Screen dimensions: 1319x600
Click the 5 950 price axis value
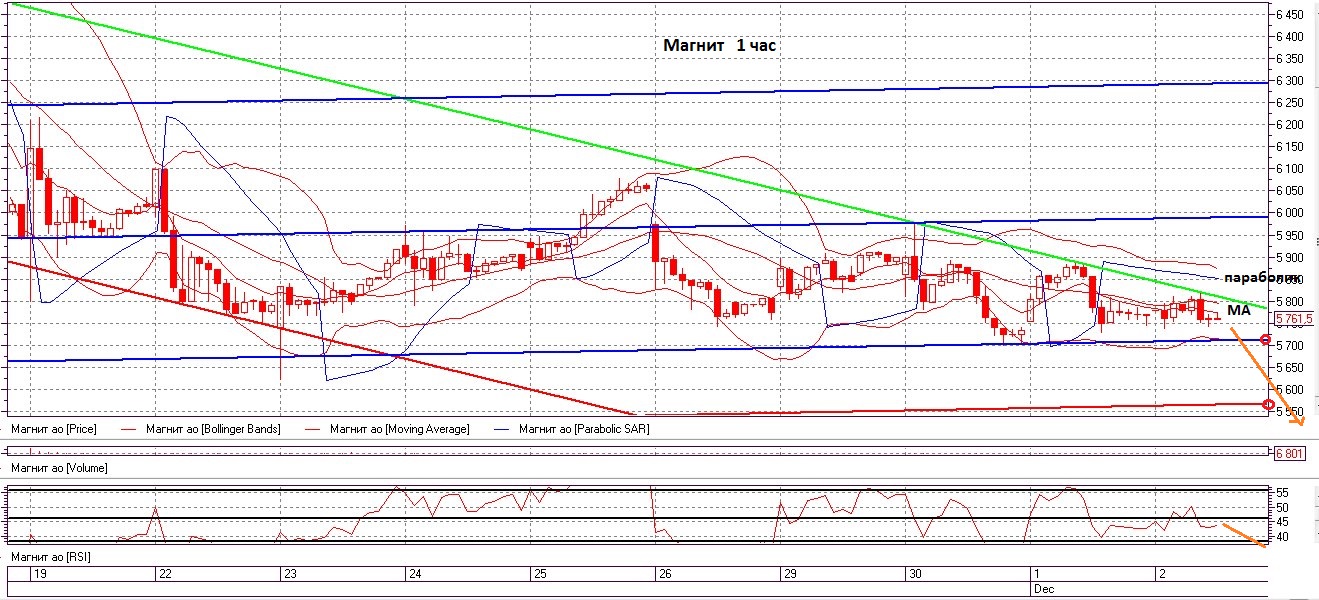tap(1290, 235)
